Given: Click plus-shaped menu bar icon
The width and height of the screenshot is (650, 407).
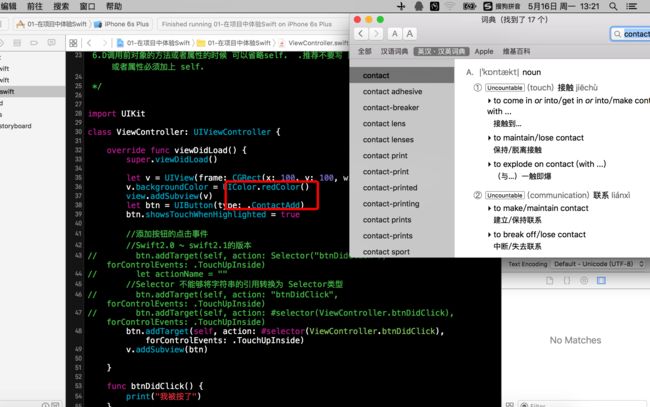Looking at the screenshot, I should click(401, 6).
